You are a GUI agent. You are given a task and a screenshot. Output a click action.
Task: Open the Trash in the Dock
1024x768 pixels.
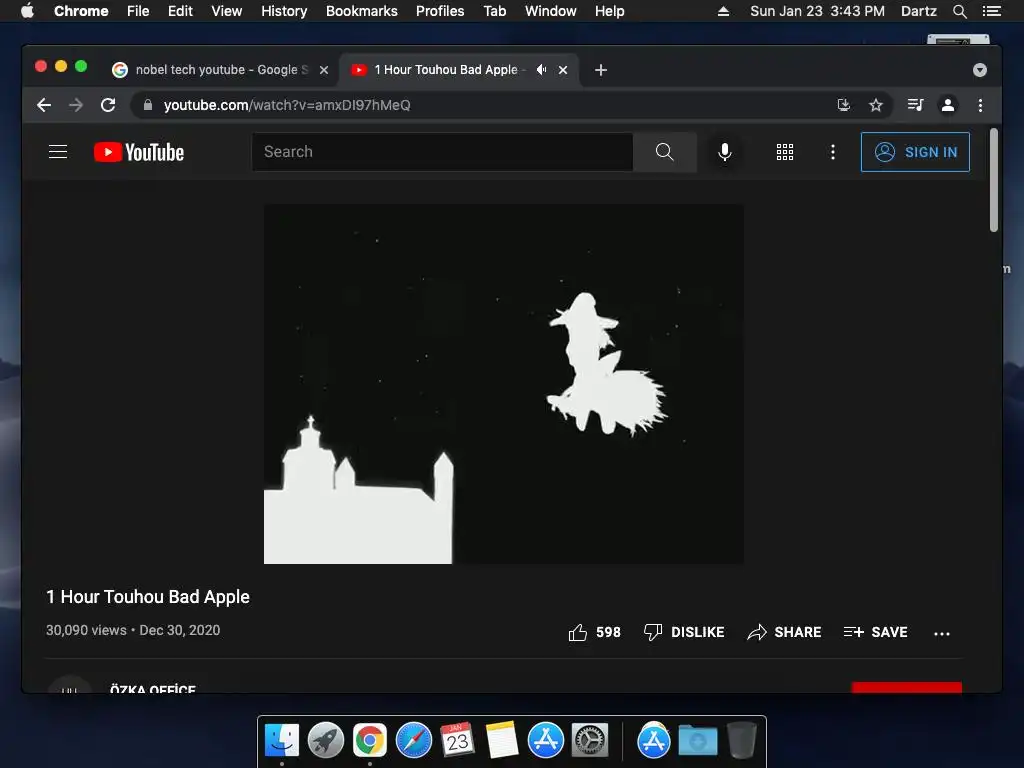pyautogui.click(x=741, y=741)
